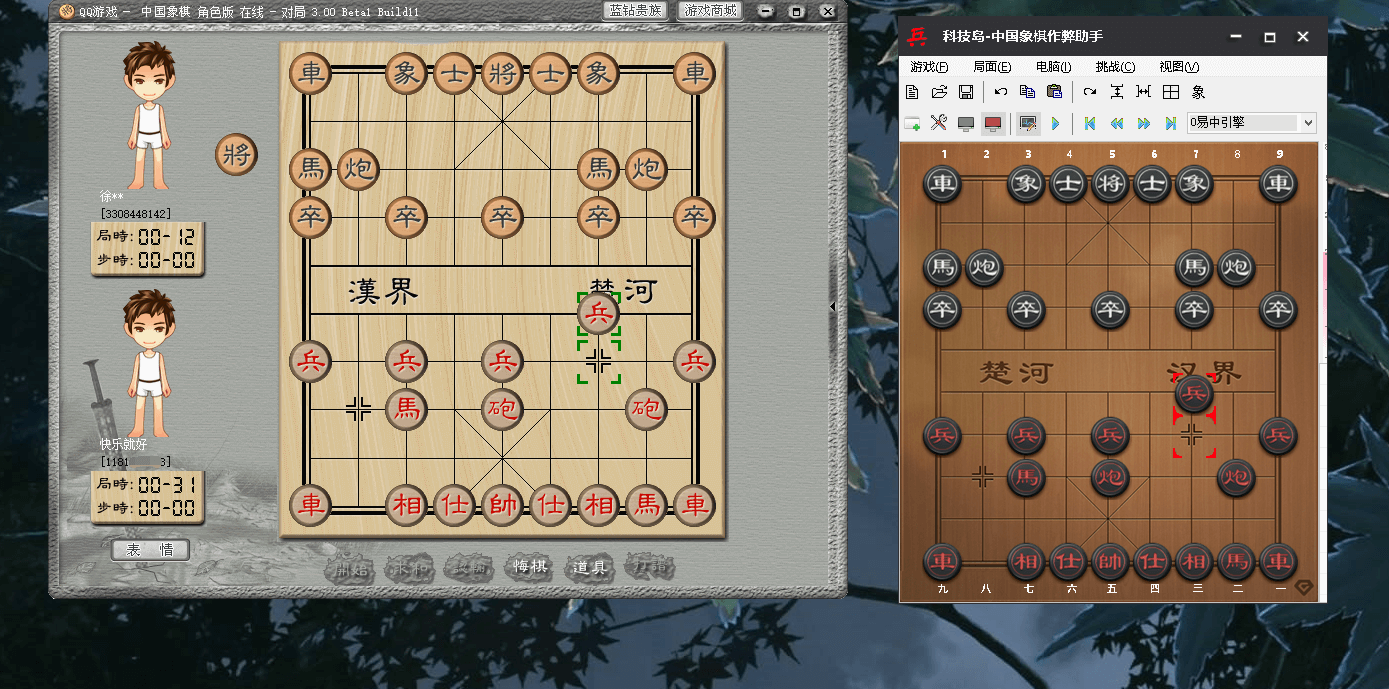The image size is (1389, 689).
Task: Collapse side panel using left arrow handle
Action: pyautogui.click(x=833, y=307)
